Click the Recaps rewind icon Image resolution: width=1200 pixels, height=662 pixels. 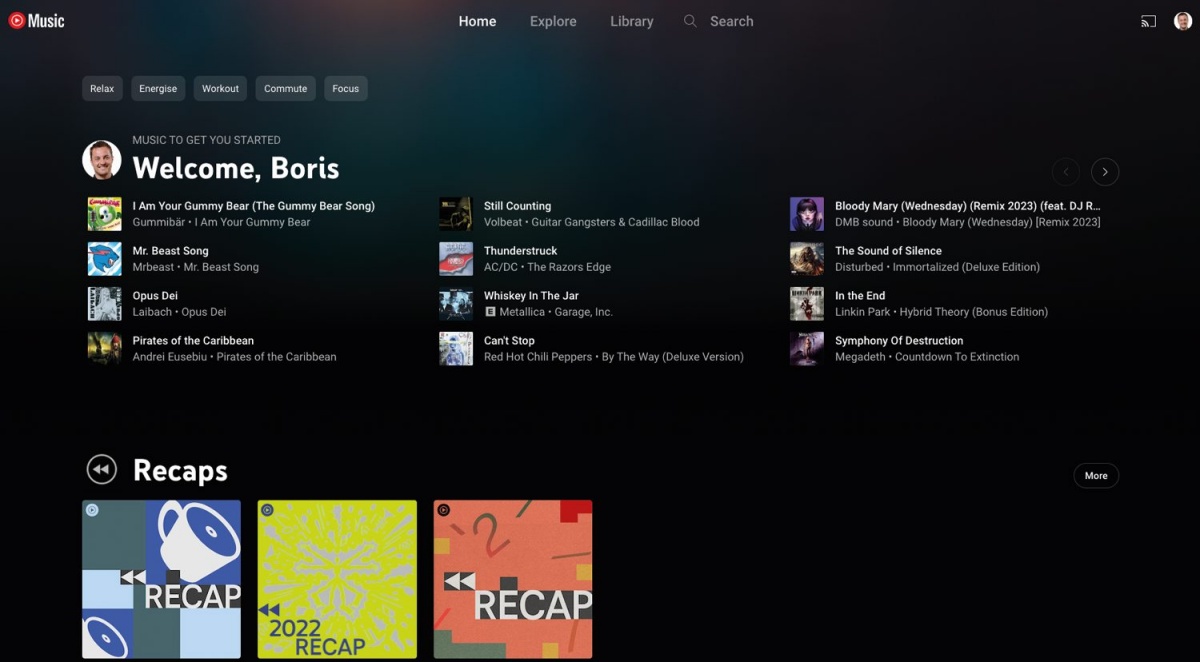click(x=102, y=469)
